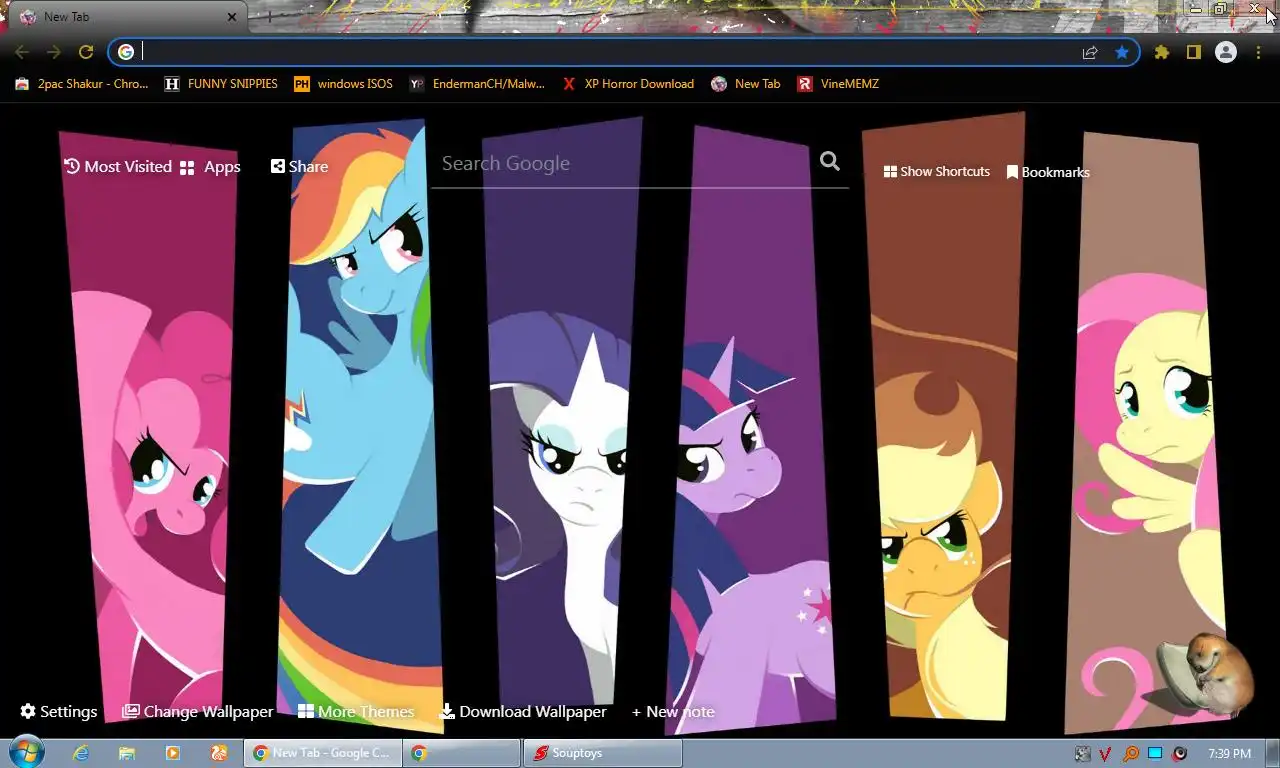Open the EndermanCH/Malw... bookmark

[477, 84]
